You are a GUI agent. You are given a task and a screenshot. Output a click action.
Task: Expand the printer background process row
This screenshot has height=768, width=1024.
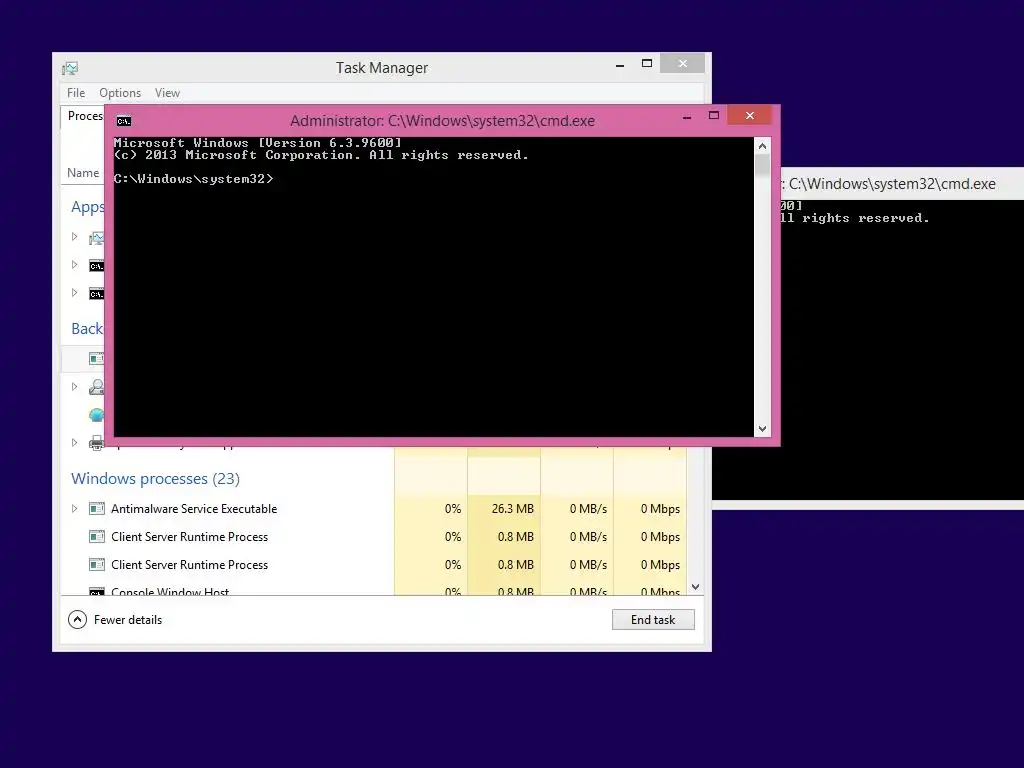coord(74,442)
